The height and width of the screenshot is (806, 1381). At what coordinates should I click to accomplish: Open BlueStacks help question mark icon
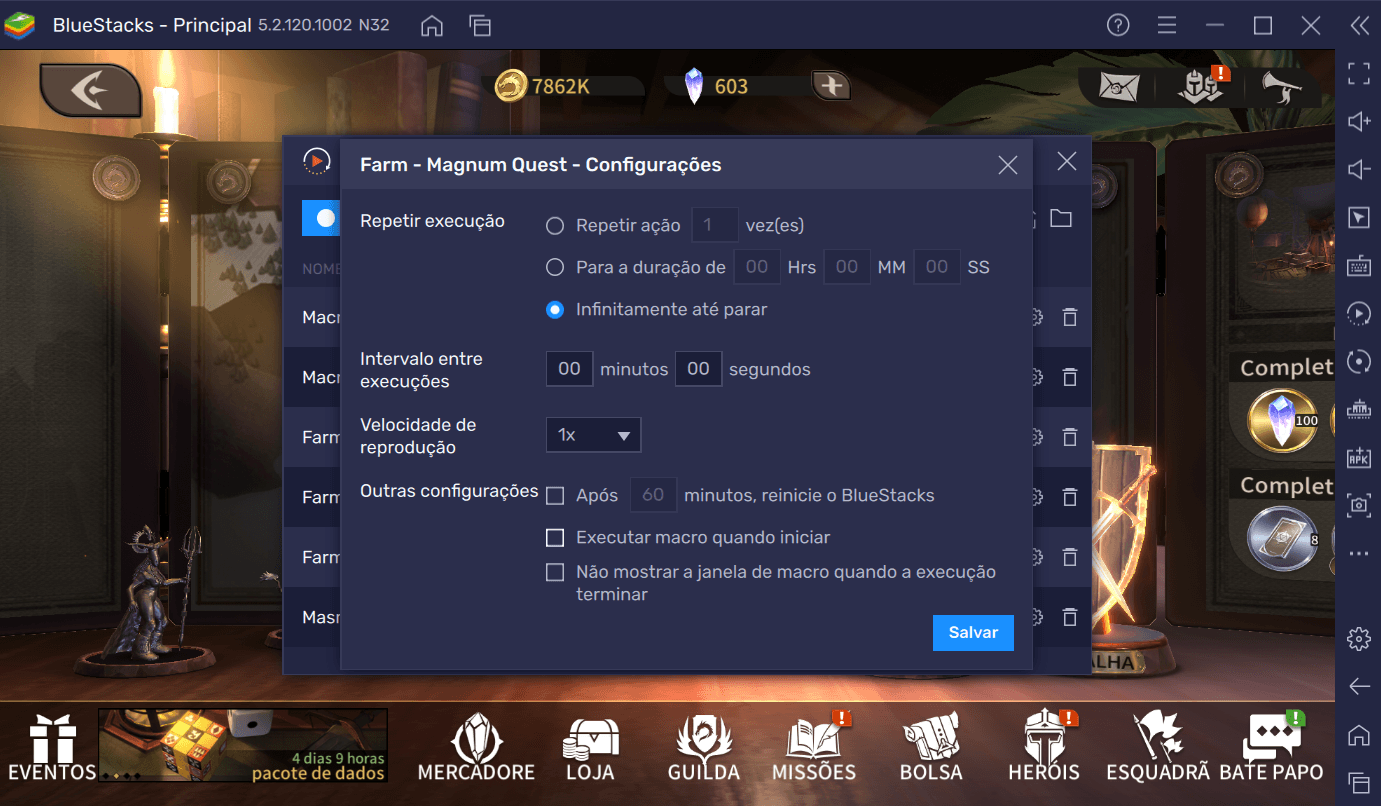(x=1119, y=25)
